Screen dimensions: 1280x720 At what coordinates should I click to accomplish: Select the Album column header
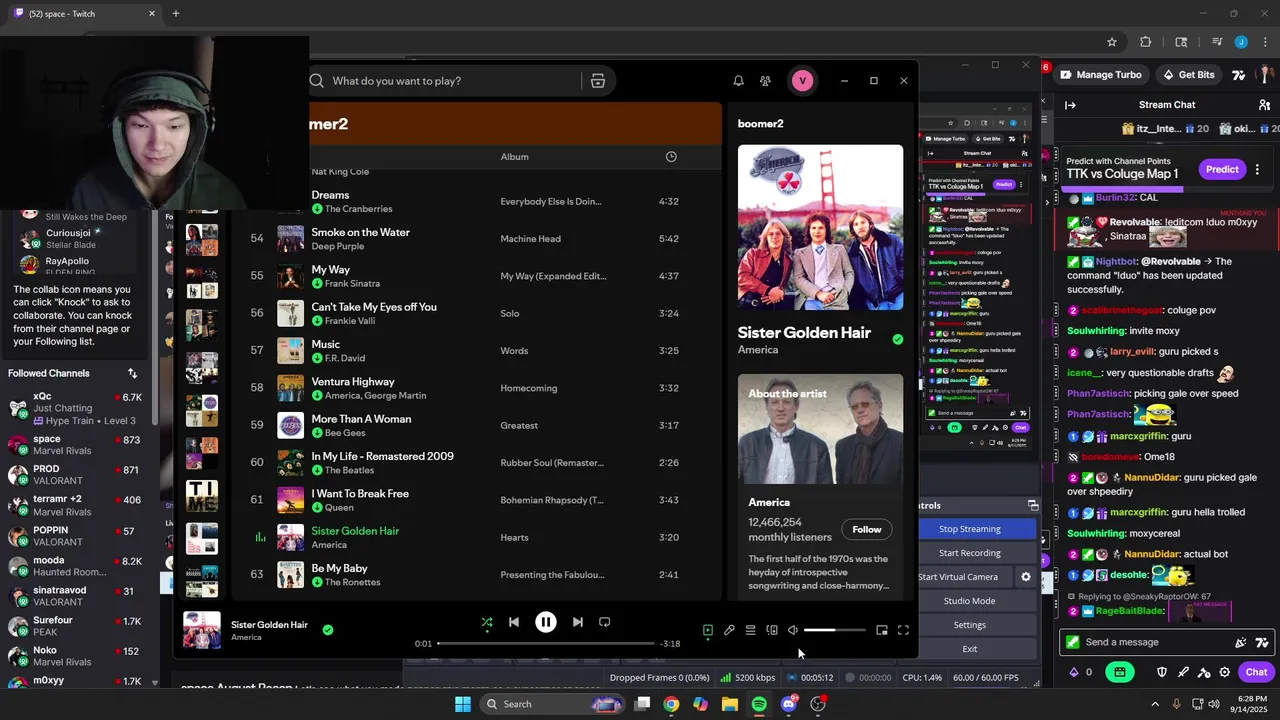click(x=515, y=157)
